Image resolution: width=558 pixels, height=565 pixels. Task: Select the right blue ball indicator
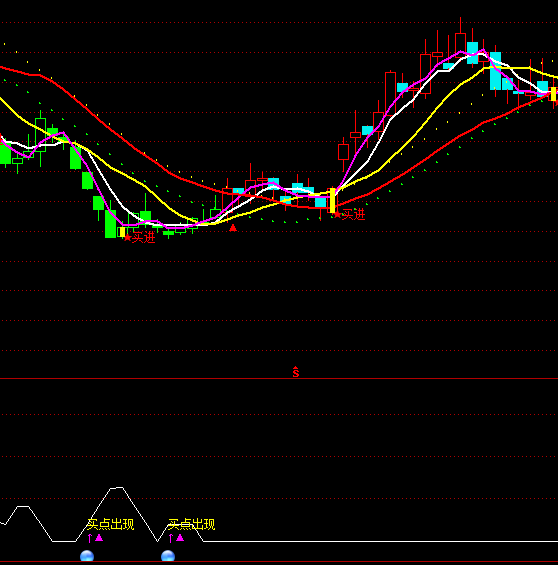[168, 556]
